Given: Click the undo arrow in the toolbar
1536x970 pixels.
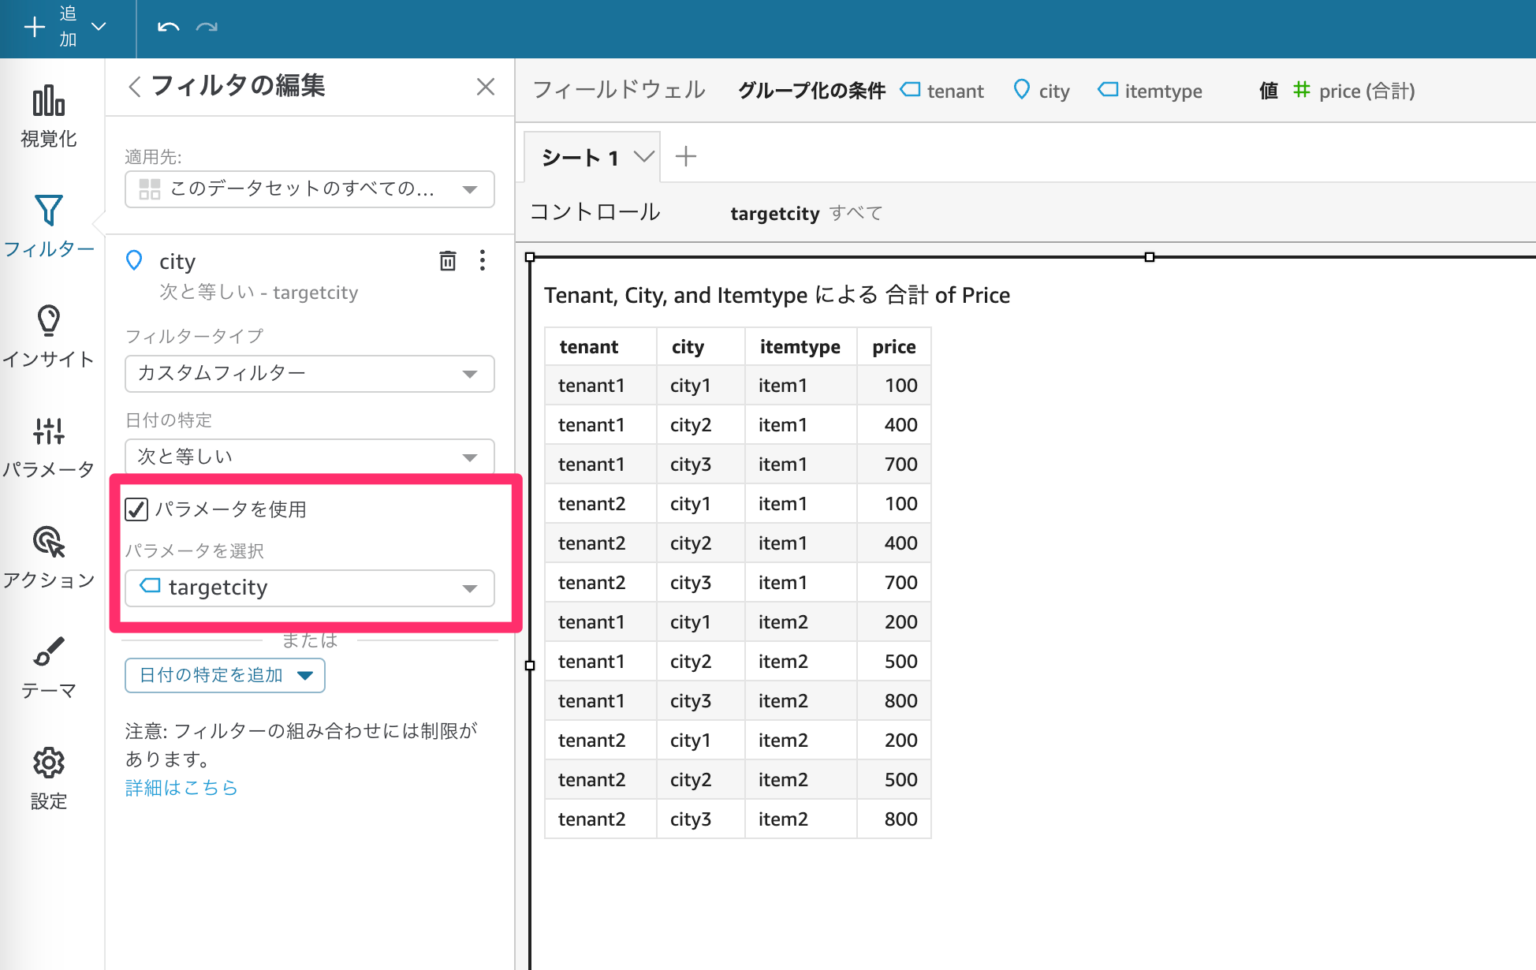Looking at the screenshot, I should click(168, 29).
